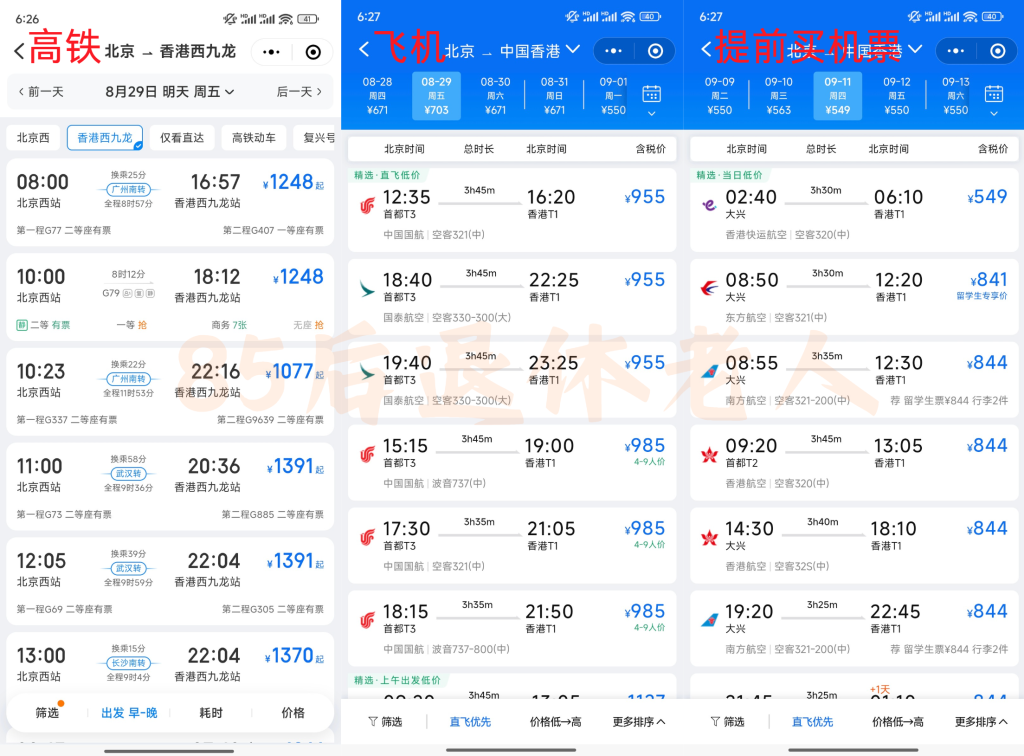Screen dimensions: 1024x756
Task: Open 更多排序 in 09-11 flight panel
Action: [x=981, y=721]
